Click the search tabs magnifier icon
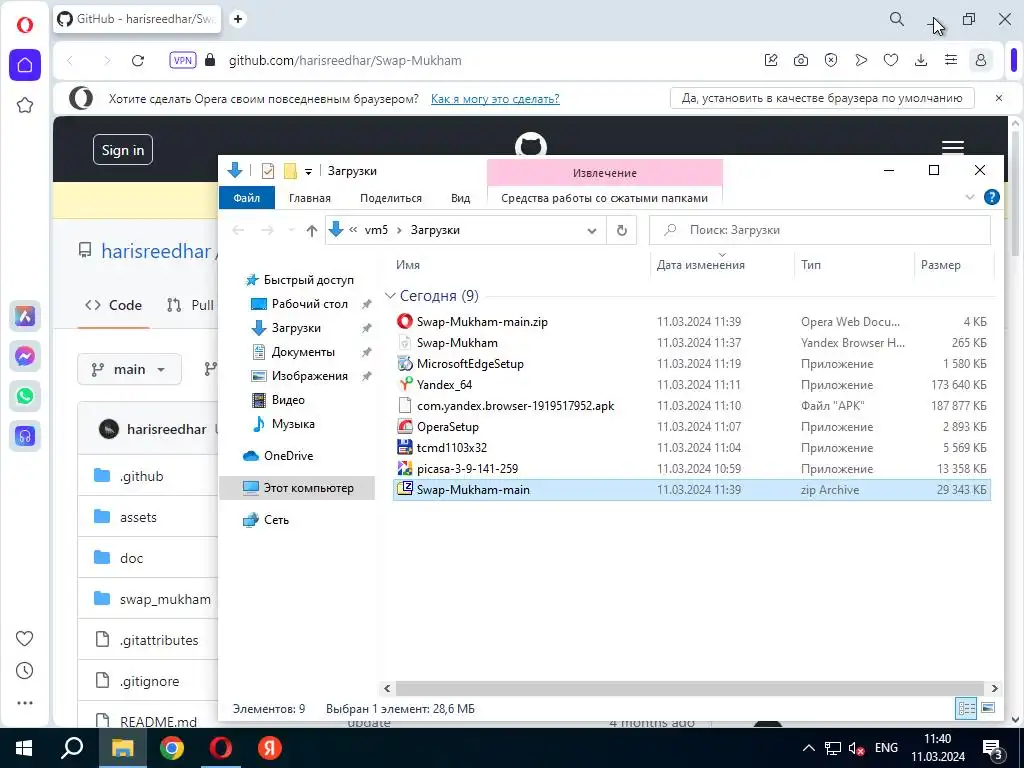The image size is (1024, 768). click(897, 20)
